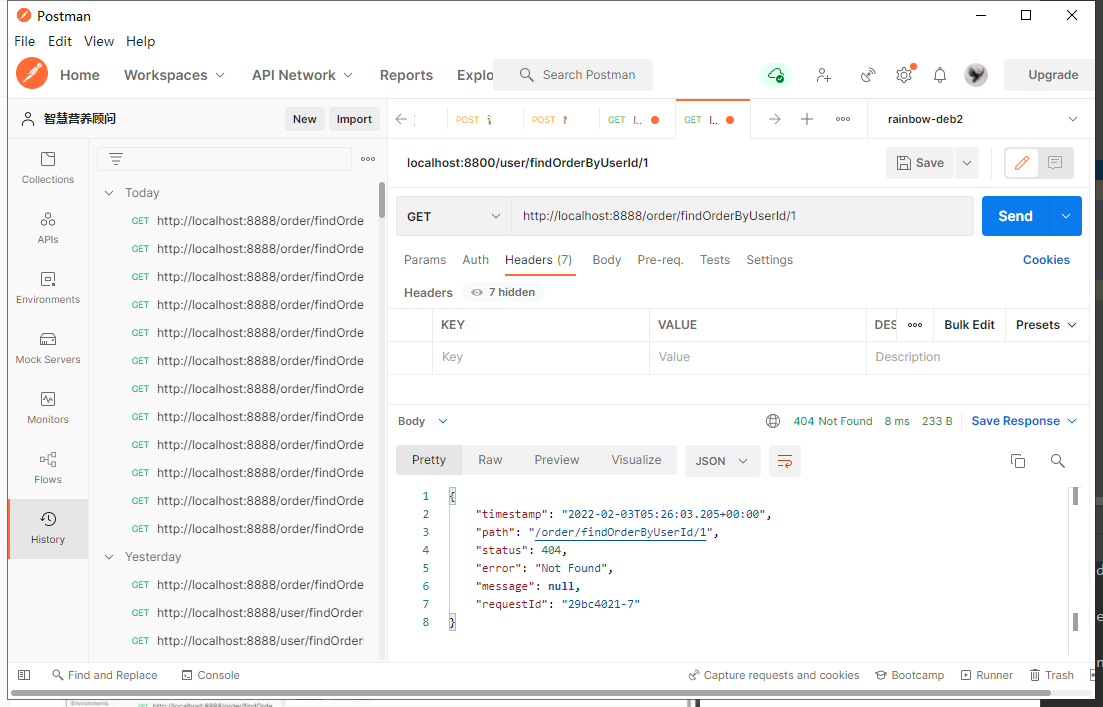Open the Flows sidebar section
This screenshot has width=1103, height=707.
[x=48, y=468]
